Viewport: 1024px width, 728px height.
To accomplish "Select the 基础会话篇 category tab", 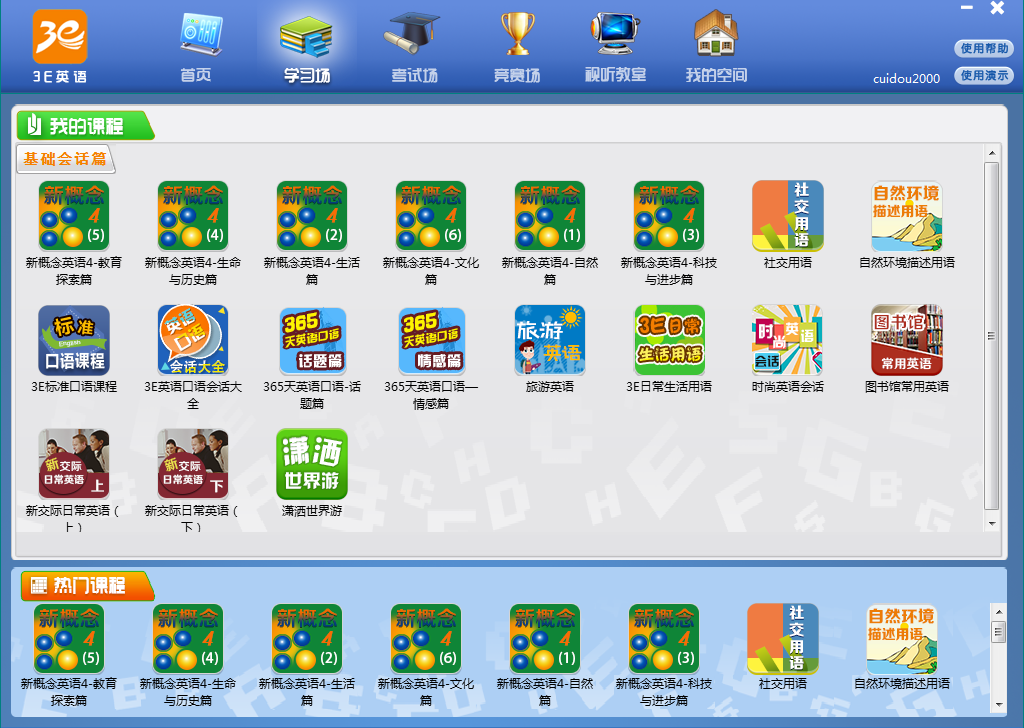I will pyautogui.click(x=65, y=159).
